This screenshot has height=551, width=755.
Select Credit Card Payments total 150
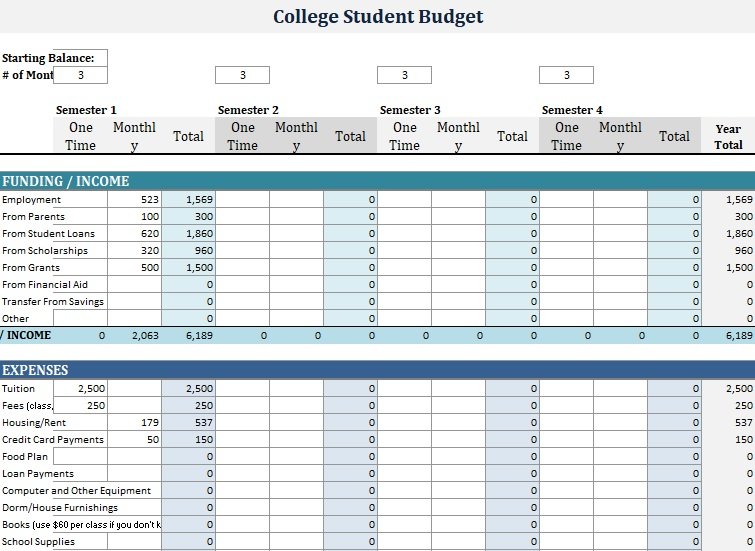tap(188, 440)
